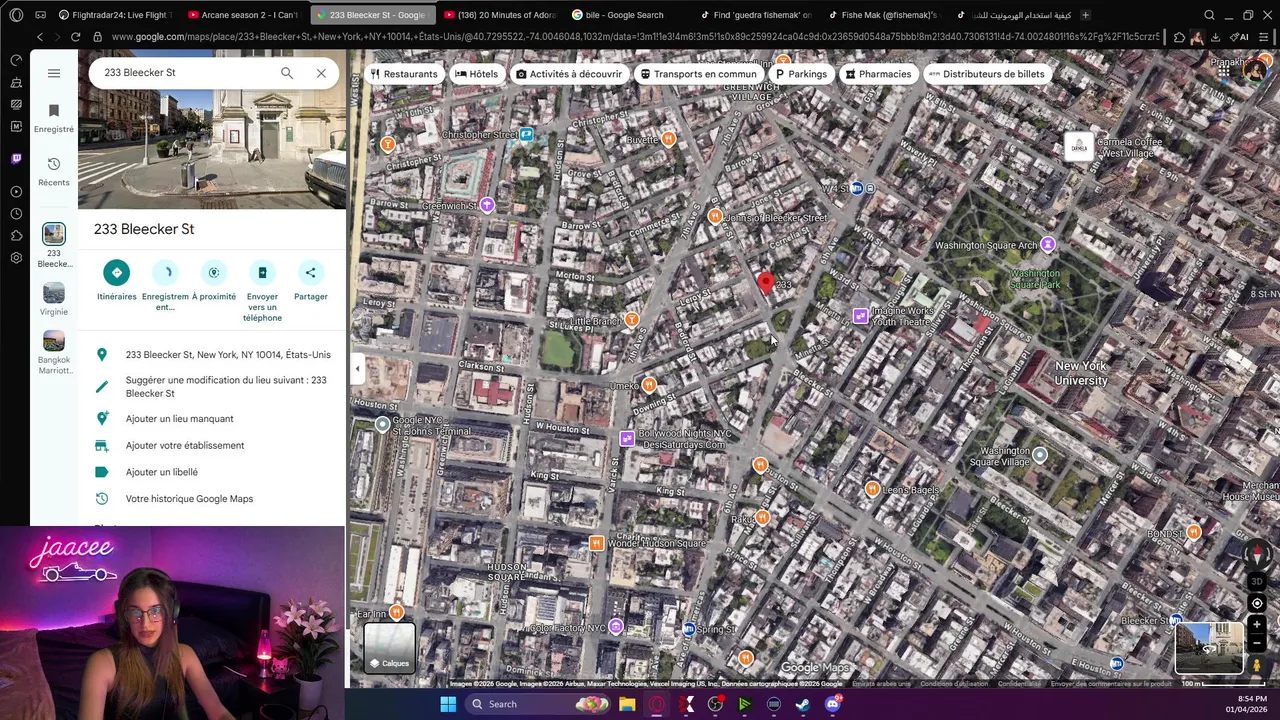This screenshot has width=1280, height=720.
Task: Open the Calques layers switcher
Action: click(390, 646)
